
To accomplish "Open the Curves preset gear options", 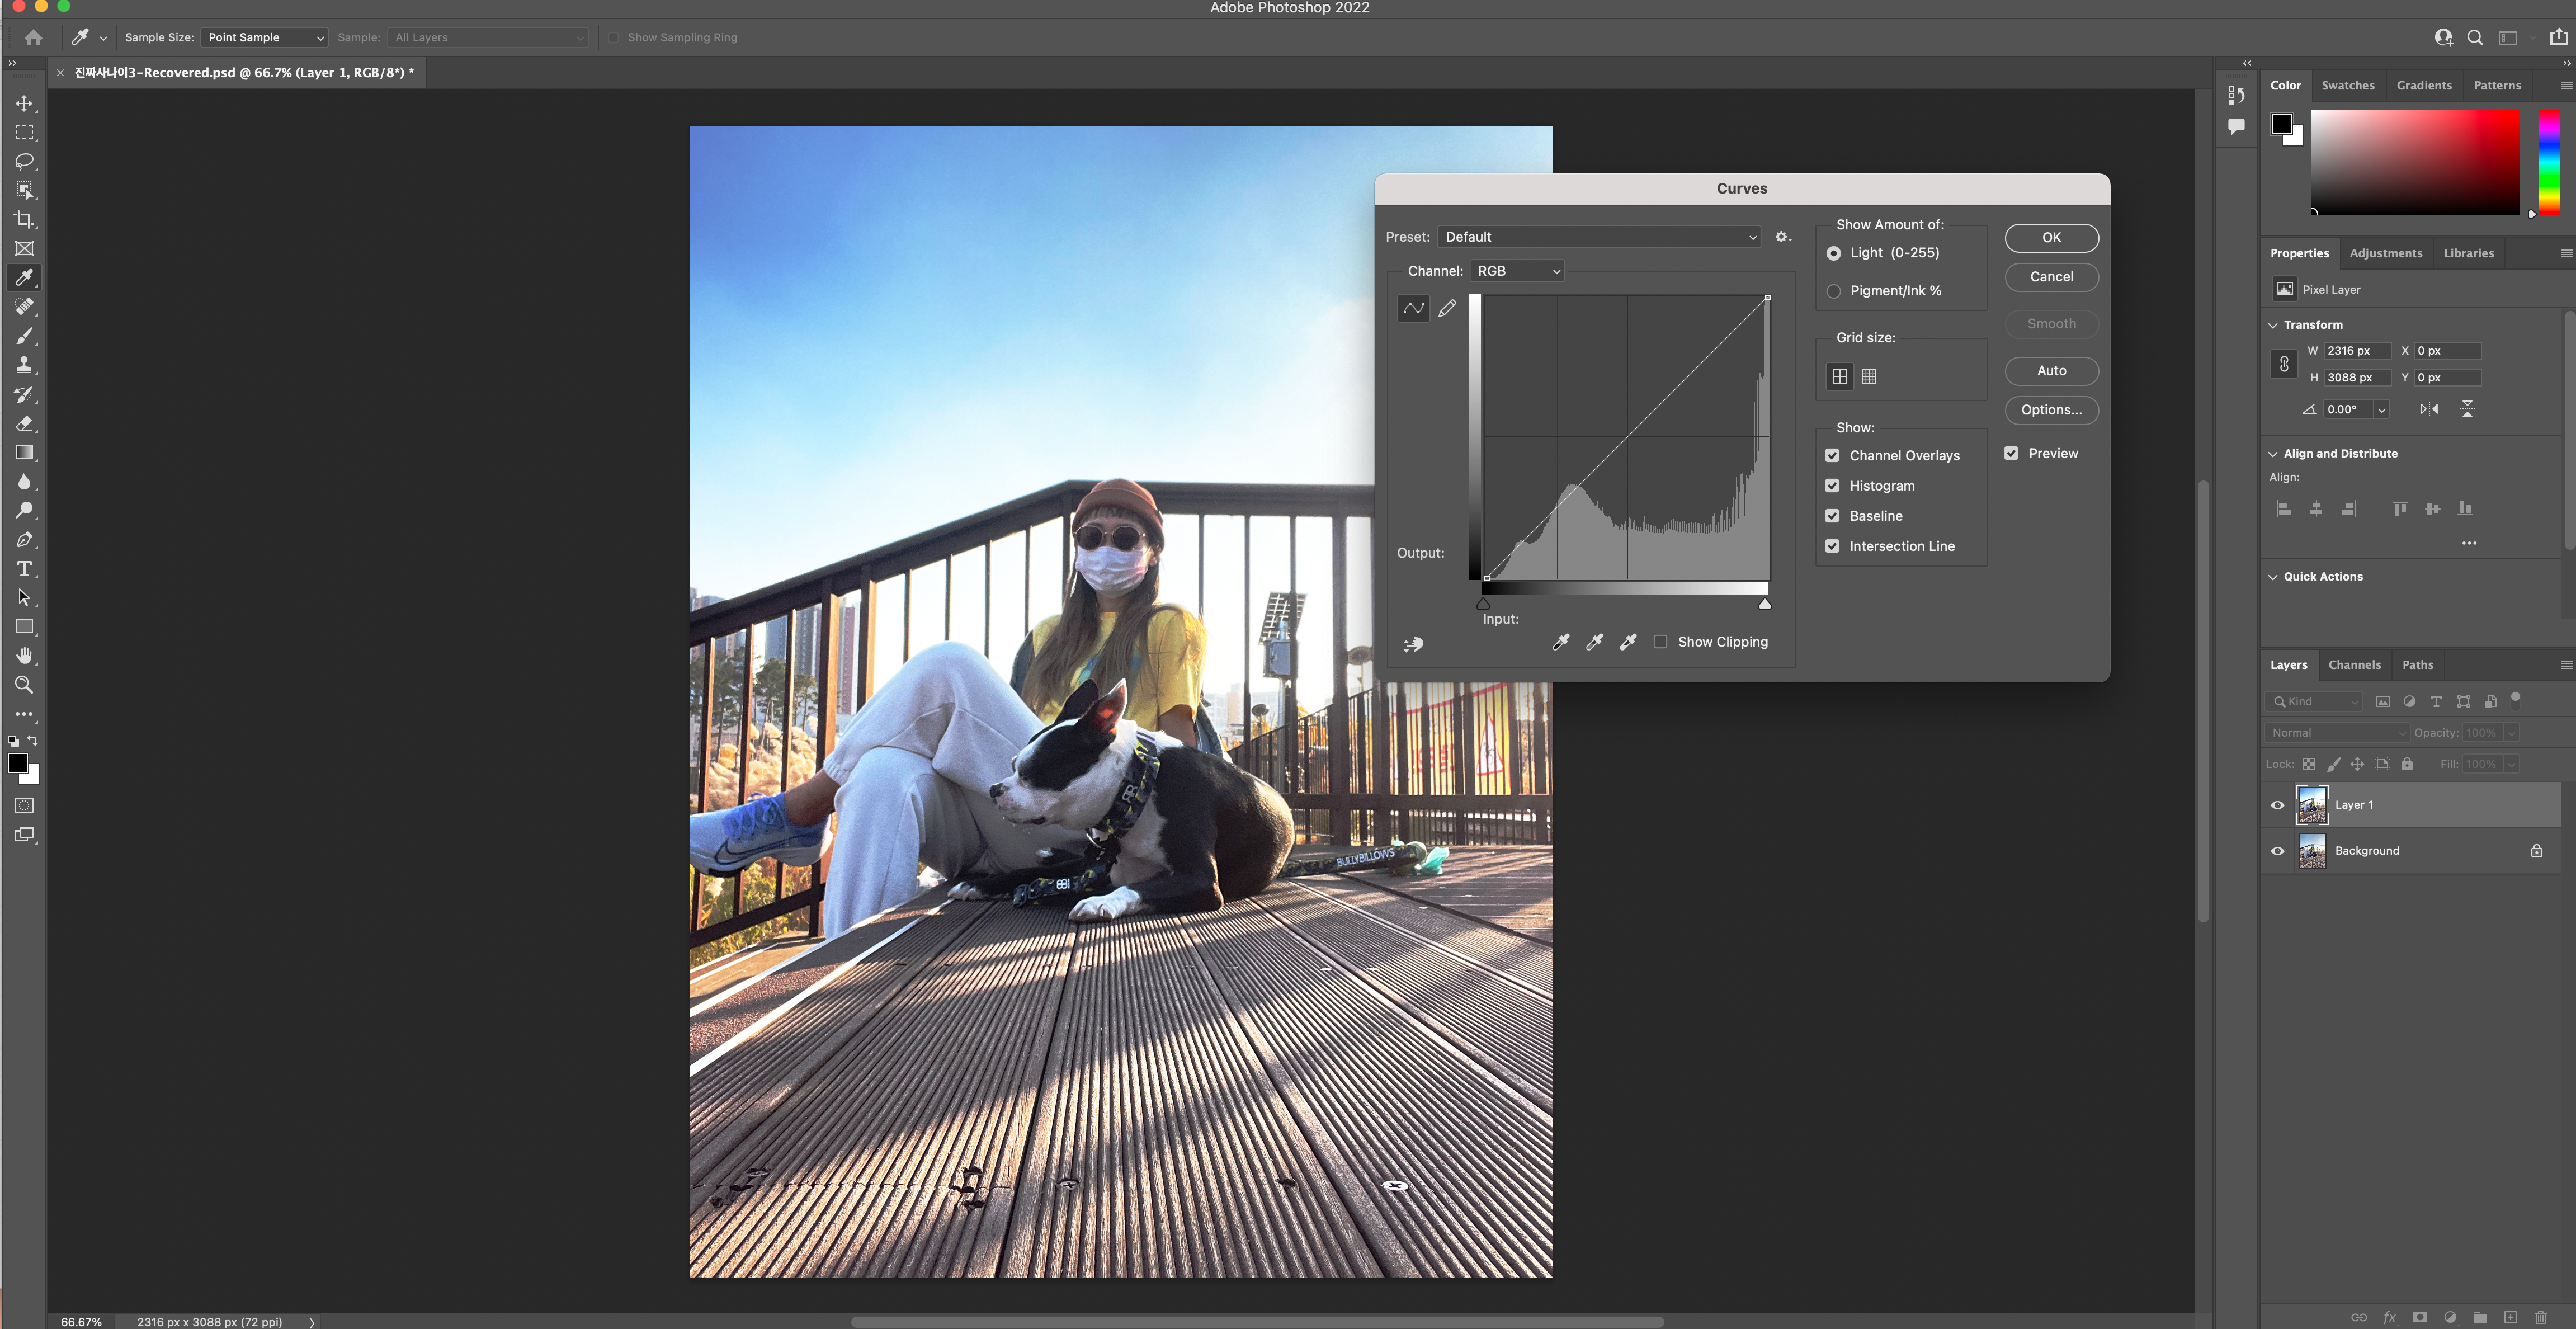I will 1782,237.
